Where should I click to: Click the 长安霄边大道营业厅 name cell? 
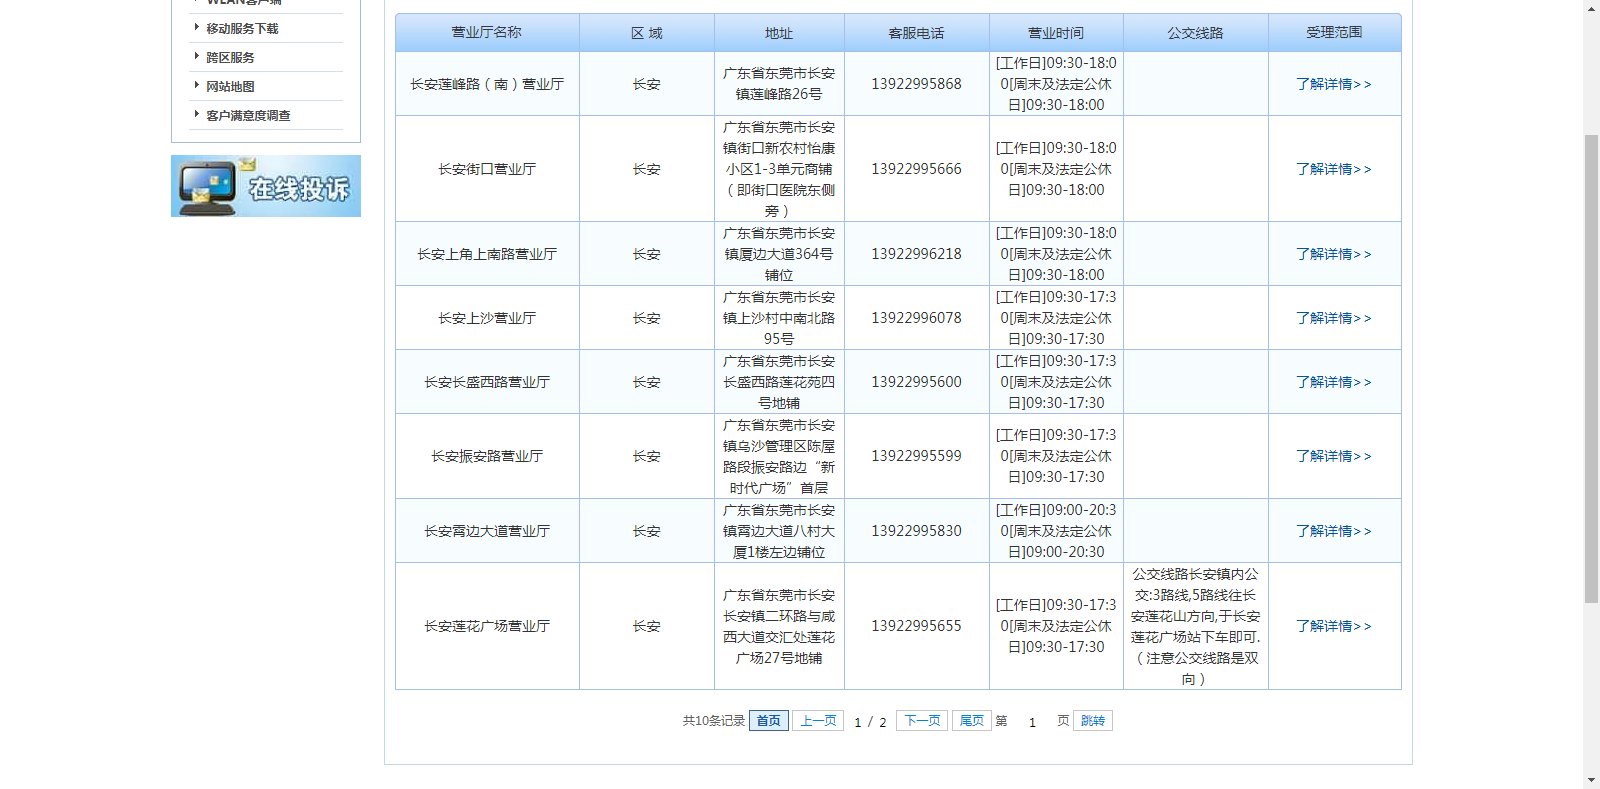[487, 531]
